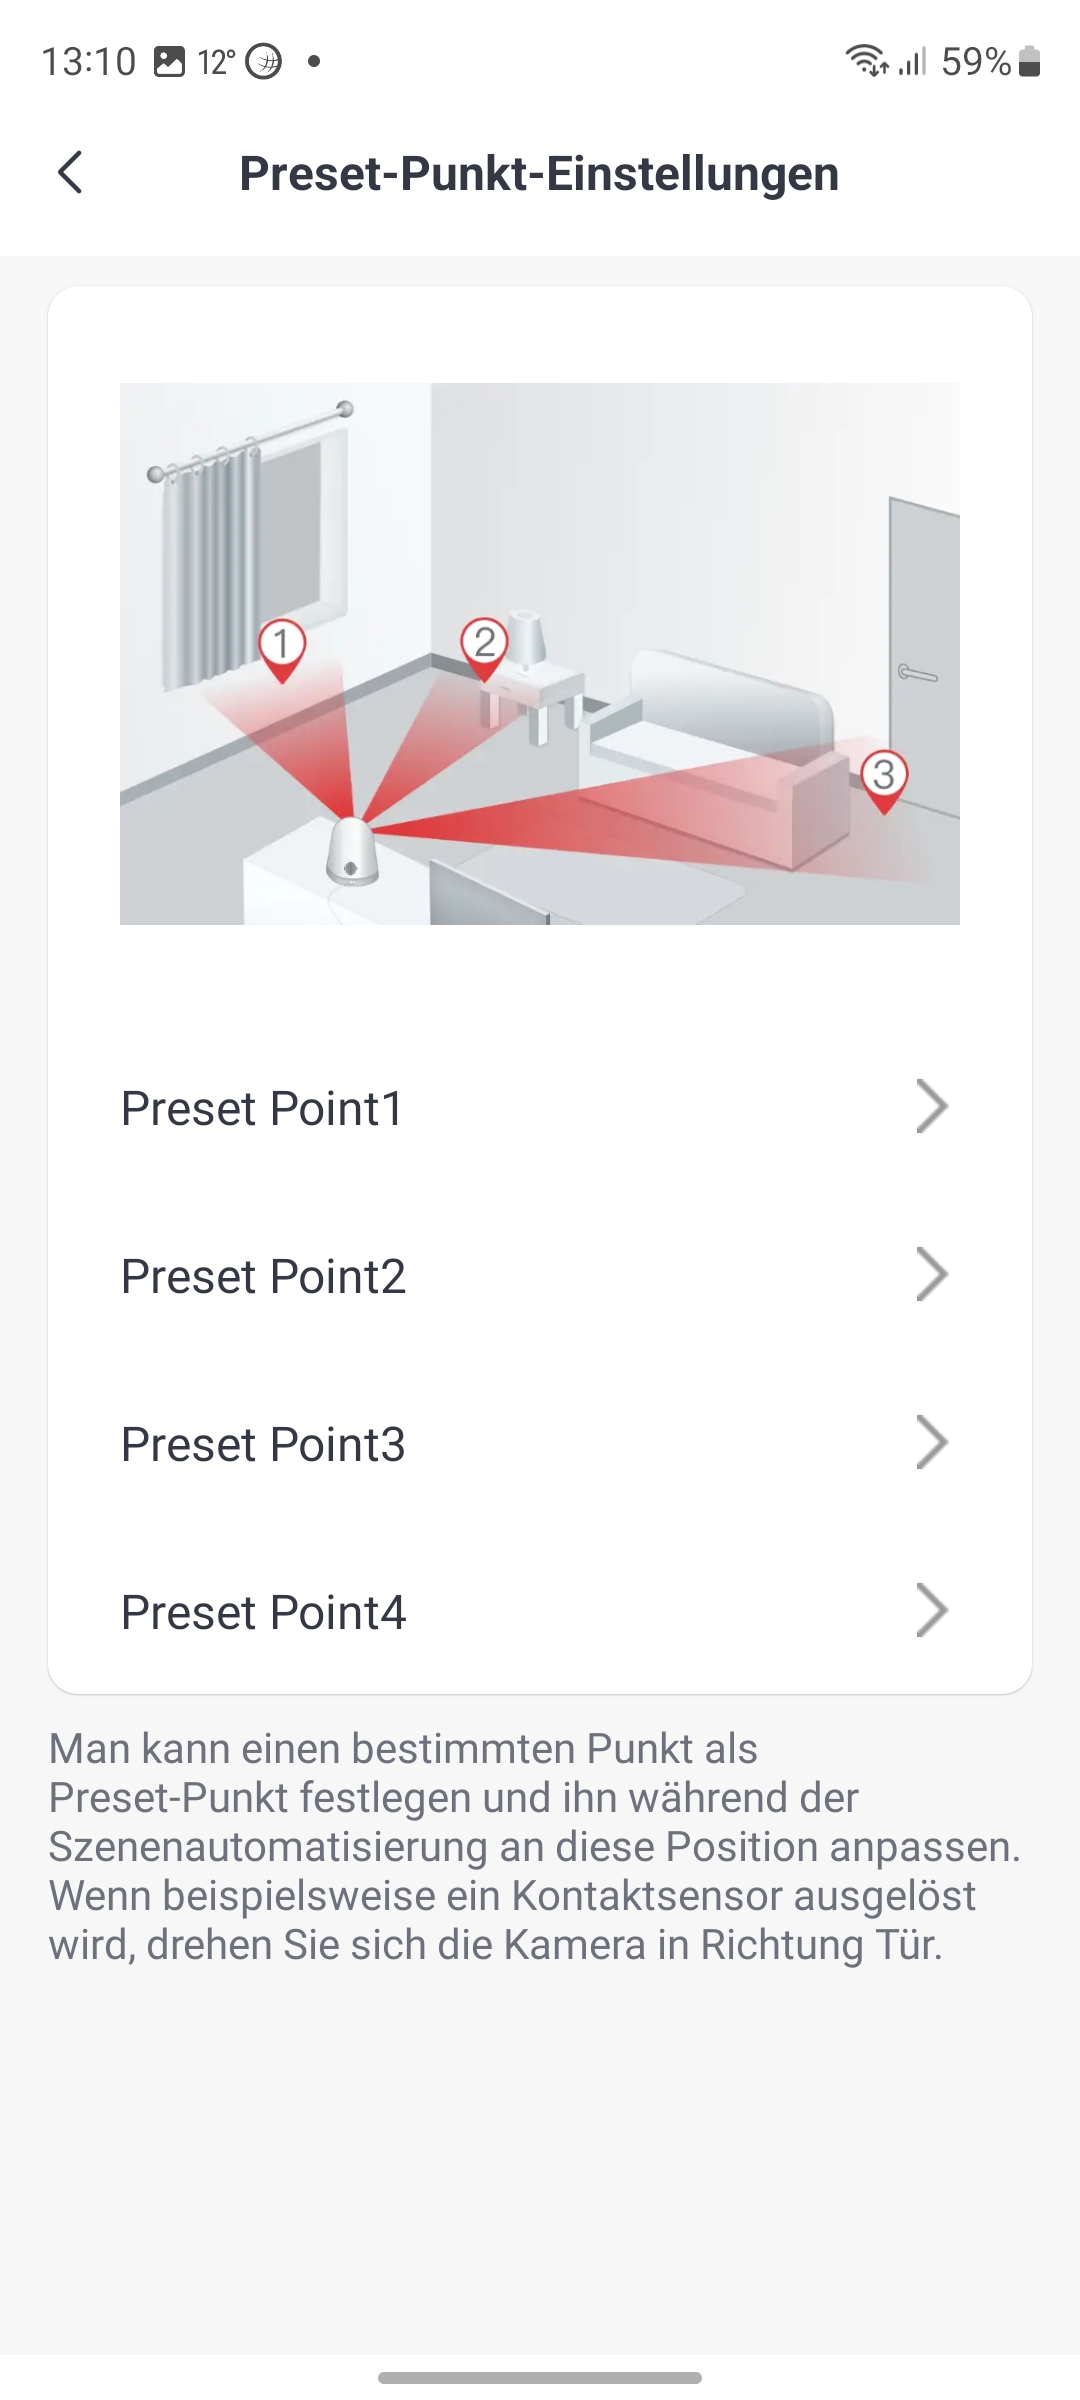This screenshot has height=2400, width=1080.
Task: Tap the back arrow icon
Action: point(70,173)
